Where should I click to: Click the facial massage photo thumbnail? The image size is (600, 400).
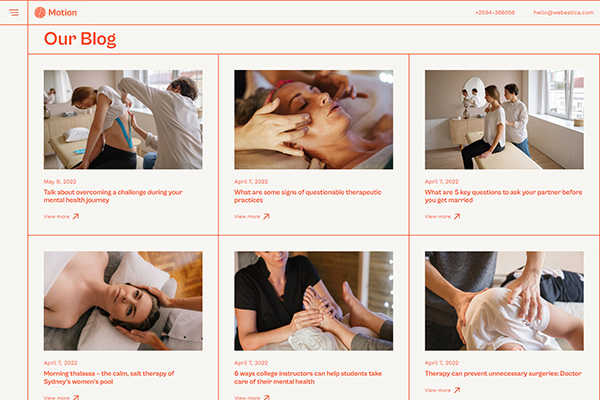313,119
